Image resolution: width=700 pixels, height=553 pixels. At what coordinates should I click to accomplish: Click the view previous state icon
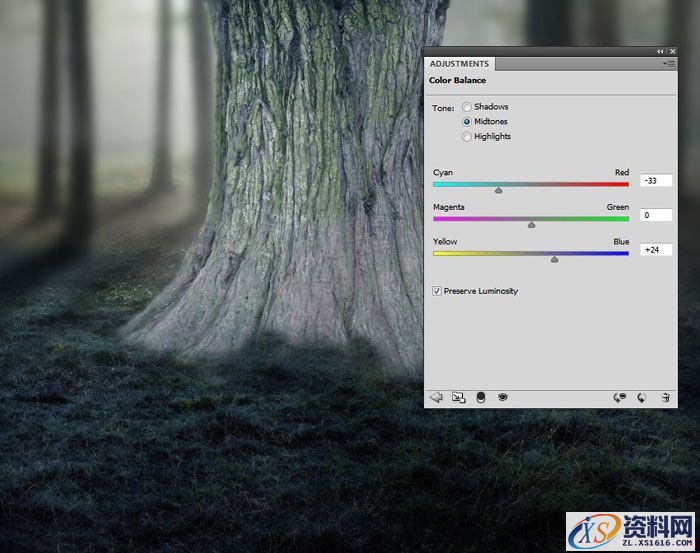[620, 397]
